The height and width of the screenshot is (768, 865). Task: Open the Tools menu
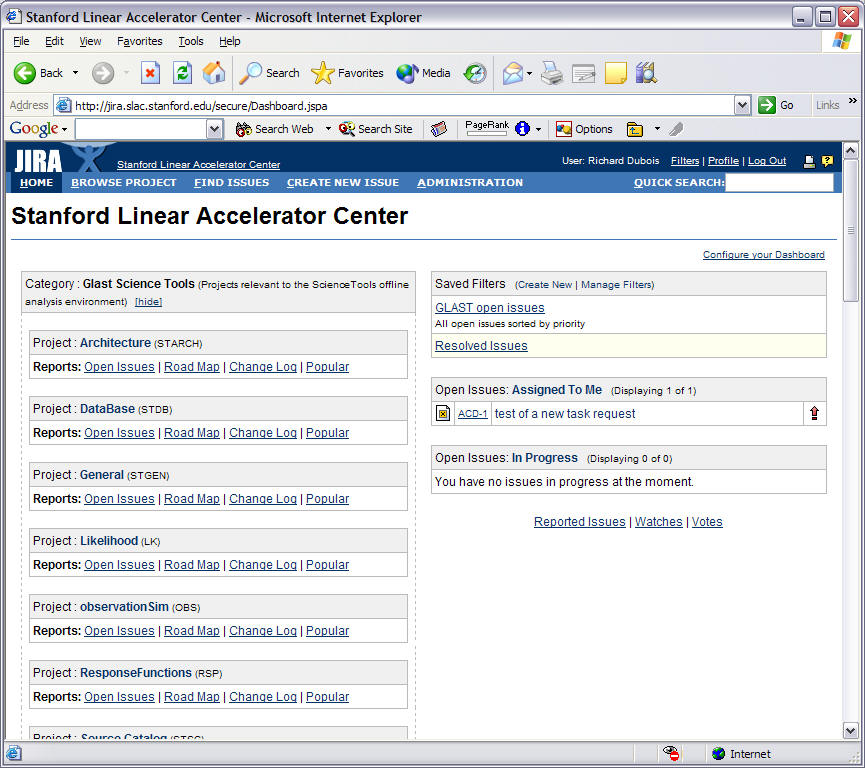[191, 41]
